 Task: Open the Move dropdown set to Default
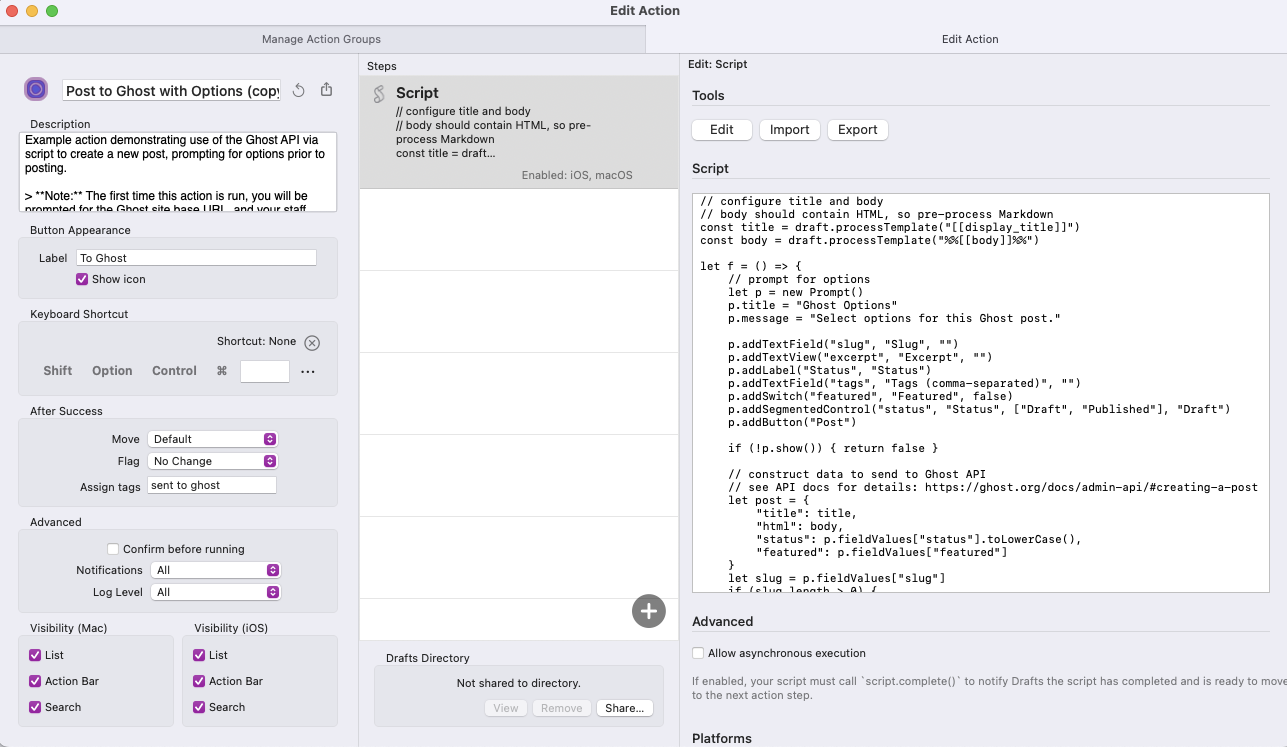[212, 439]
